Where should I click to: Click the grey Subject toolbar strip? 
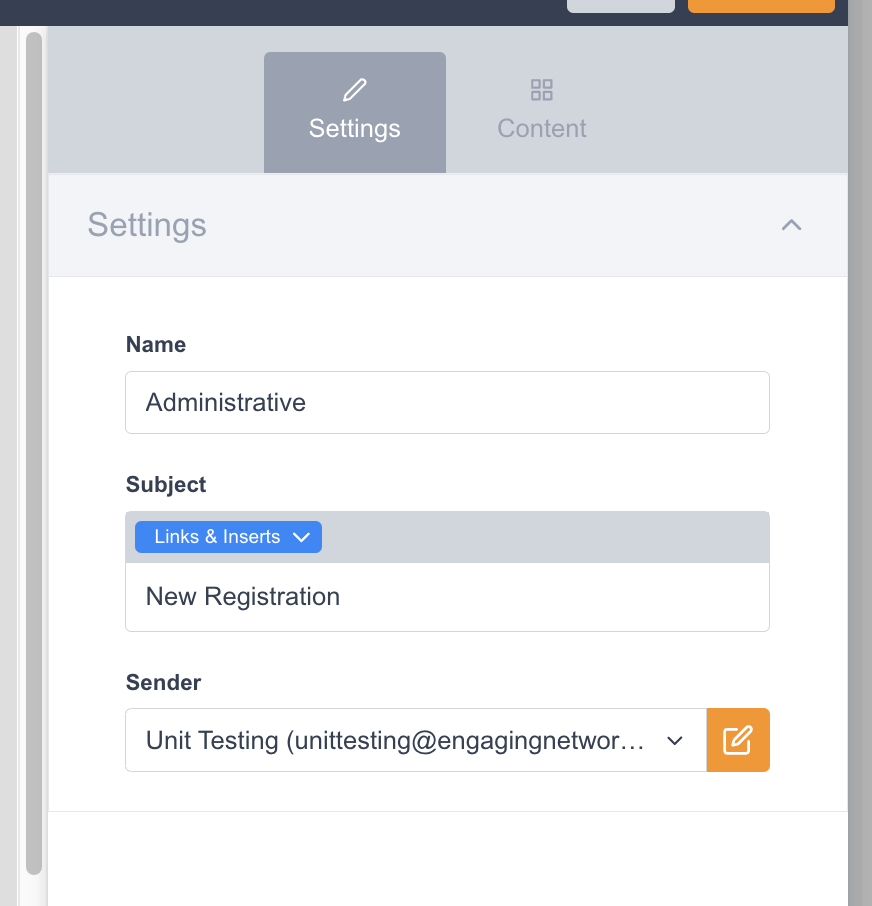pyautogui.click(x=545, y=537)
